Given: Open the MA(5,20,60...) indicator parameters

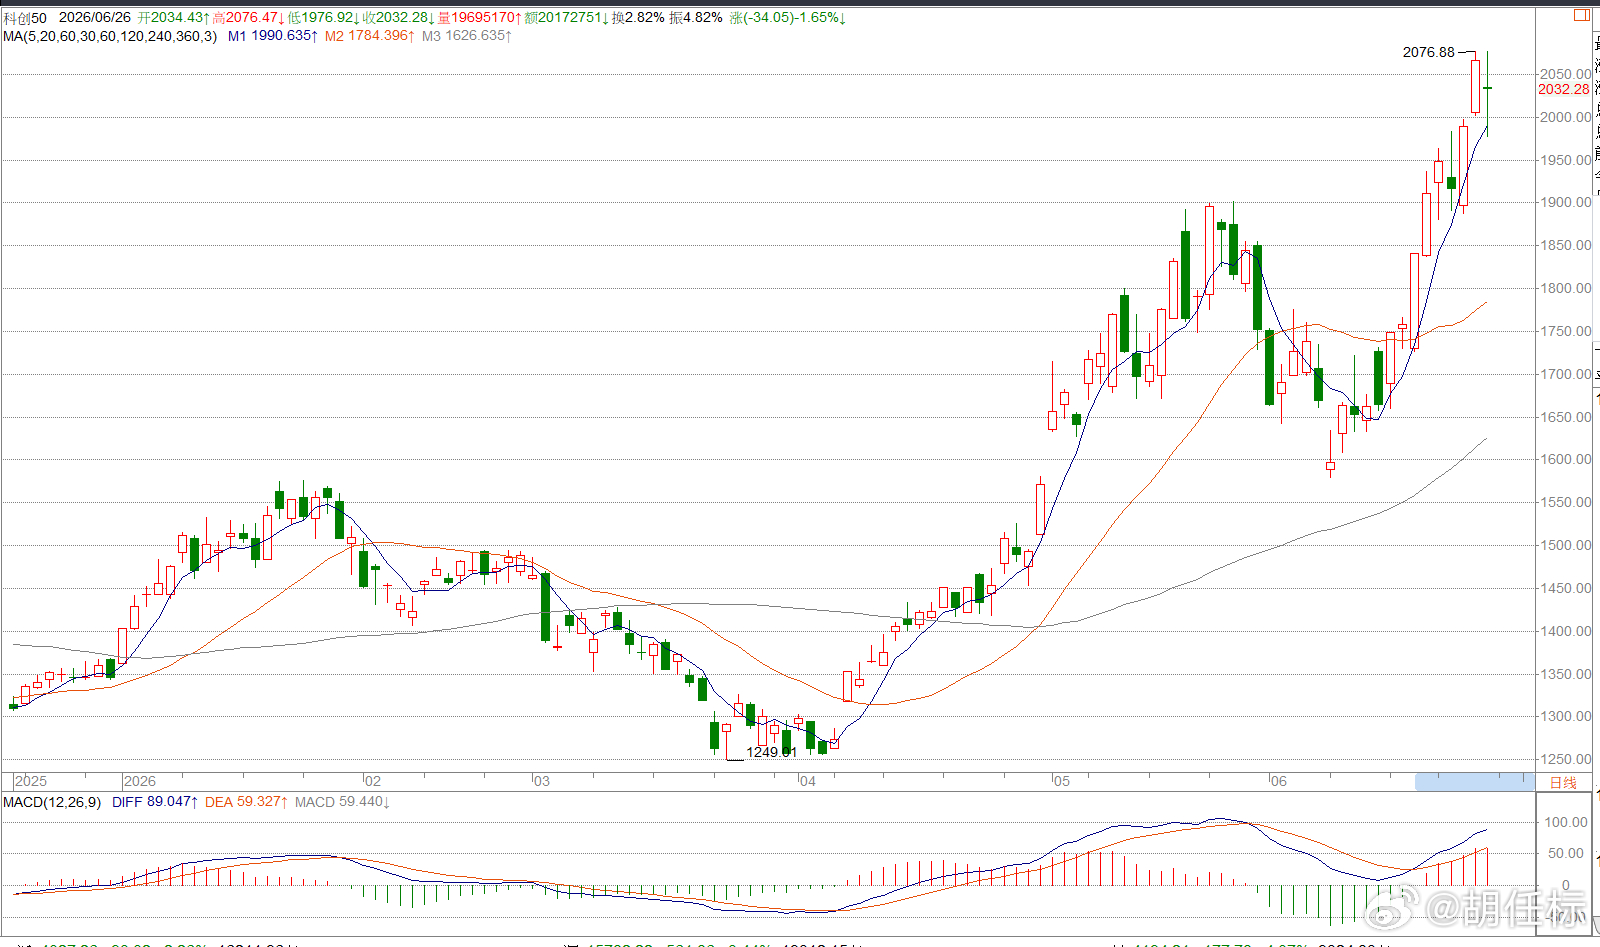Looking at the screenshot, I should tap(110, 36).
